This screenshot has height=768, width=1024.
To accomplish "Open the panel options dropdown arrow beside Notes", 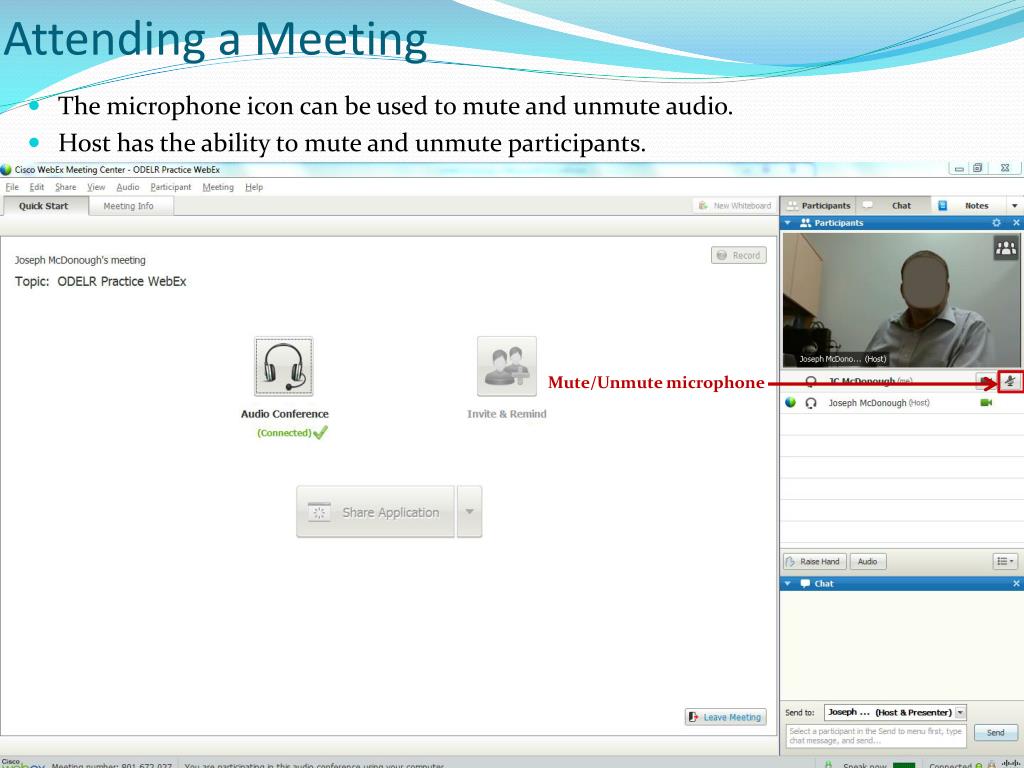I will [1015, 206].
